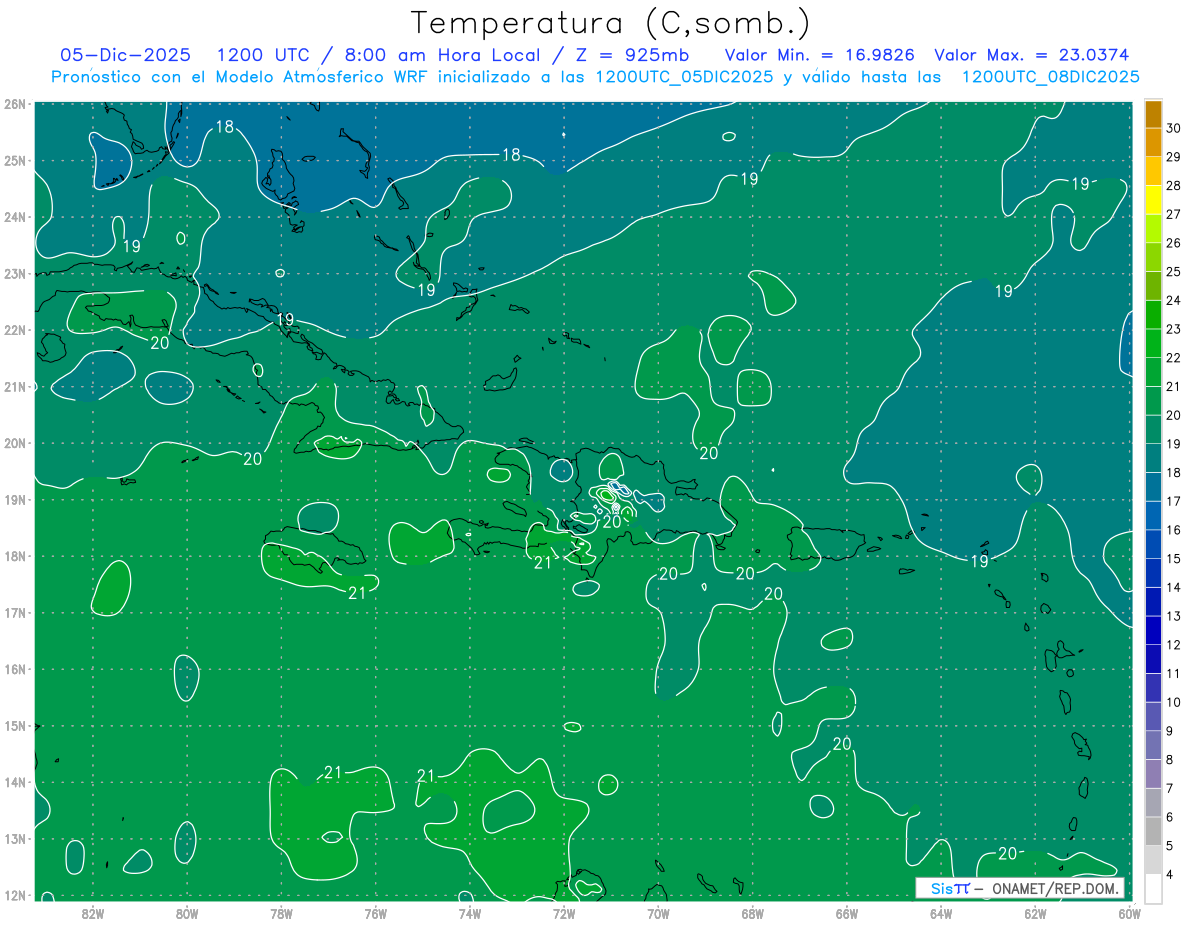Click the "18N" latitude axis label
The width and height of the screenshot is (1200, 927).
click(x=15, y=556)
